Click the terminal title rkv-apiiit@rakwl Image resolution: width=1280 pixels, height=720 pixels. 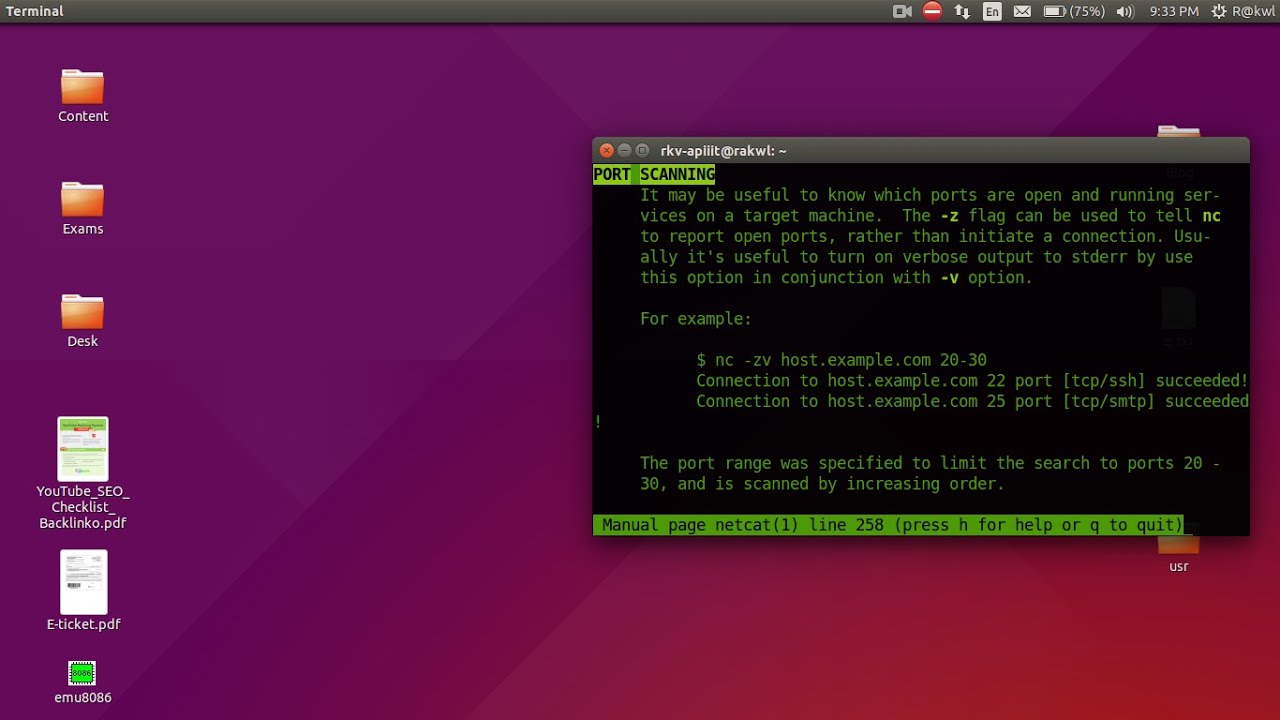tap(723, 151)
